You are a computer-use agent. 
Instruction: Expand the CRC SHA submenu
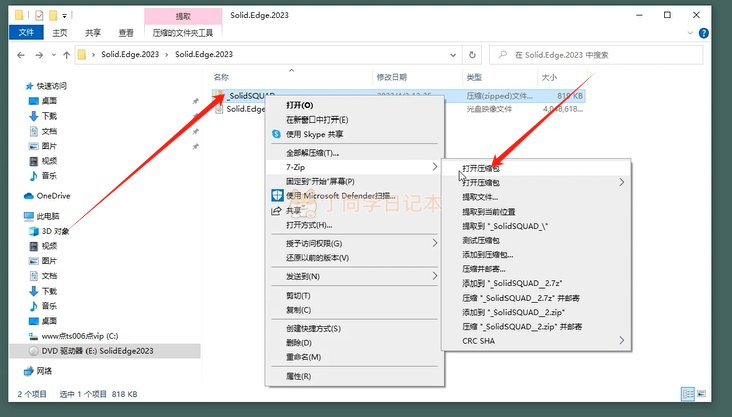pyautogui.click(x=621, y=341)
